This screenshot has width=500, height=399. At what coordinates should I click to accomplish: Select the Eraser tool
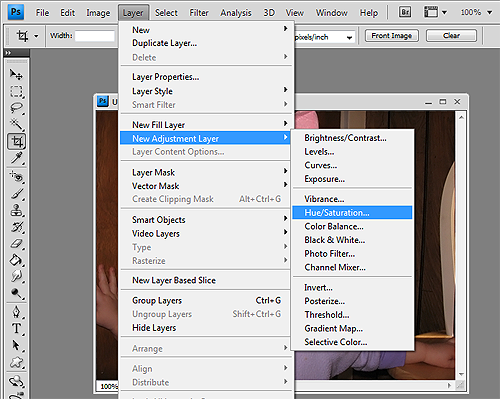[x=16, y=244]
